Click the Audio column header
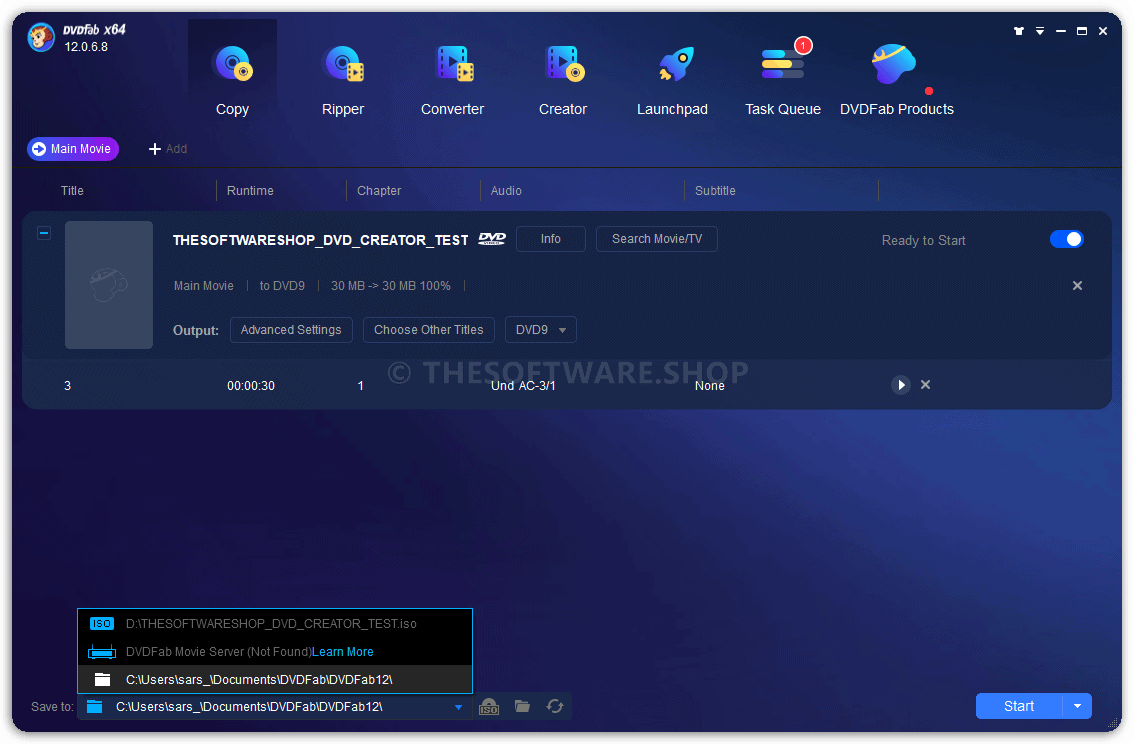1134x744 pixels. pyautogui.click(x=506, y=191)
